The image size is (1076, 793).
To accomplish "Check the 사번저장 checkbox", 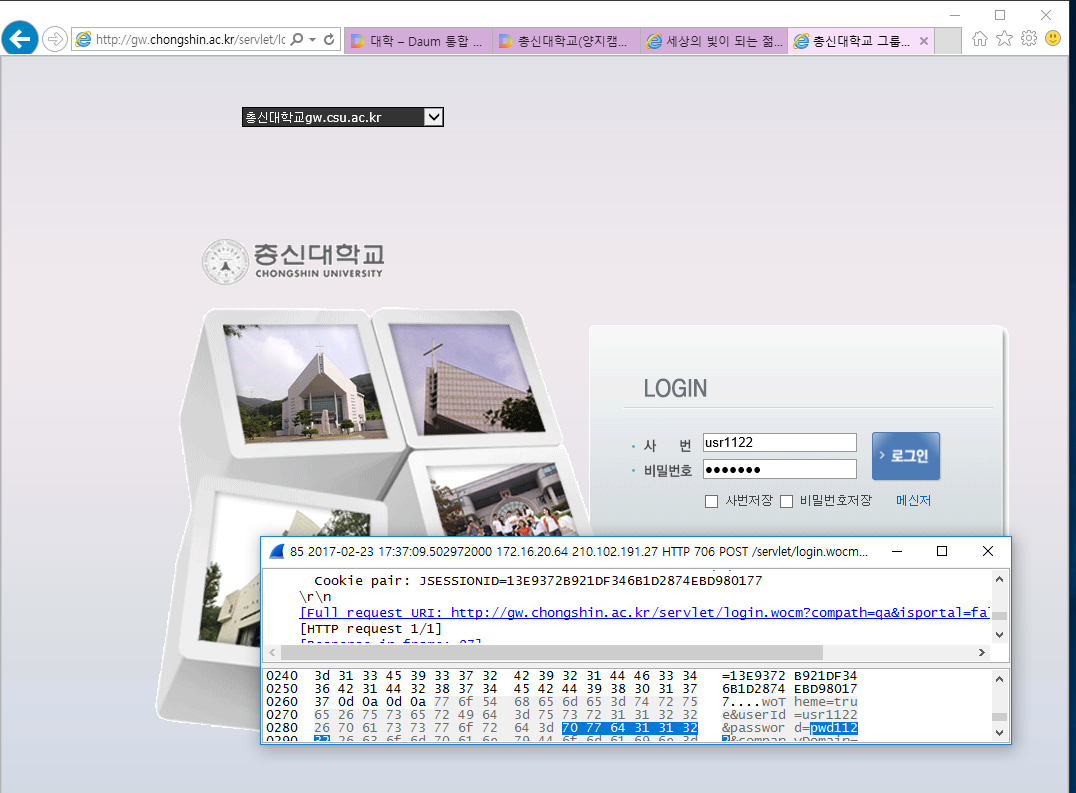I will point(712,501).
